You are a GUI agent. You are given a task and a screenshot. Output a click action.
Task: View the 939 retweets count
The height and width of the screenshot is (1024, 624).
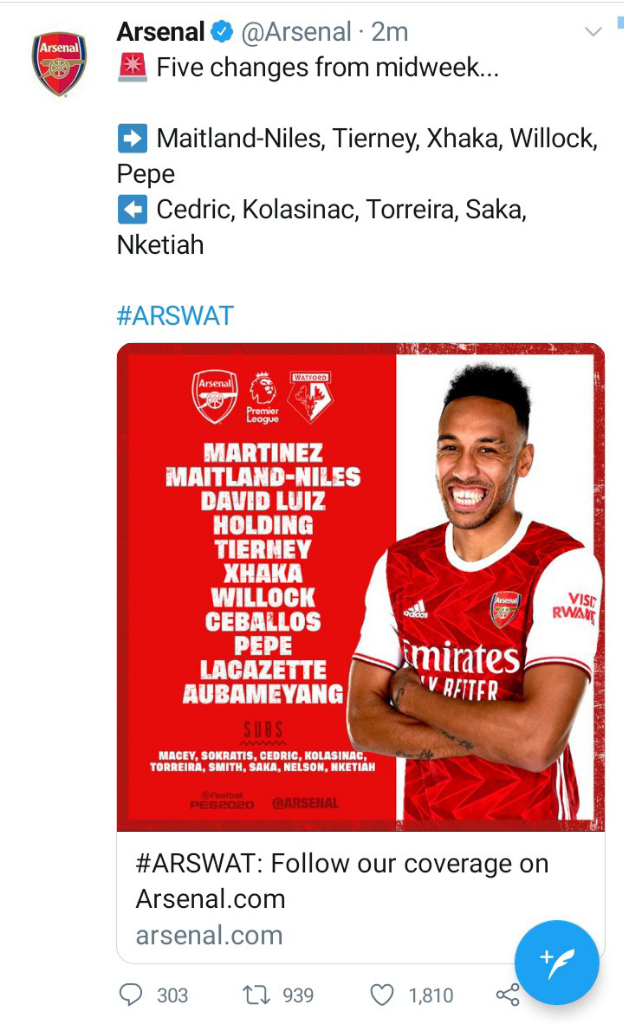click(x=298, y=995)
